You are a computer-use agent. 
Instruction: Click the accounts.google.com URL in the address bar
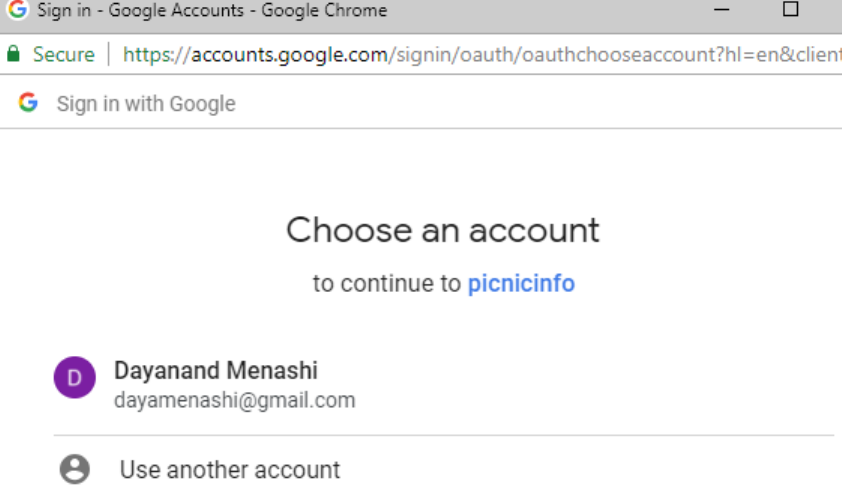point(289,54)
